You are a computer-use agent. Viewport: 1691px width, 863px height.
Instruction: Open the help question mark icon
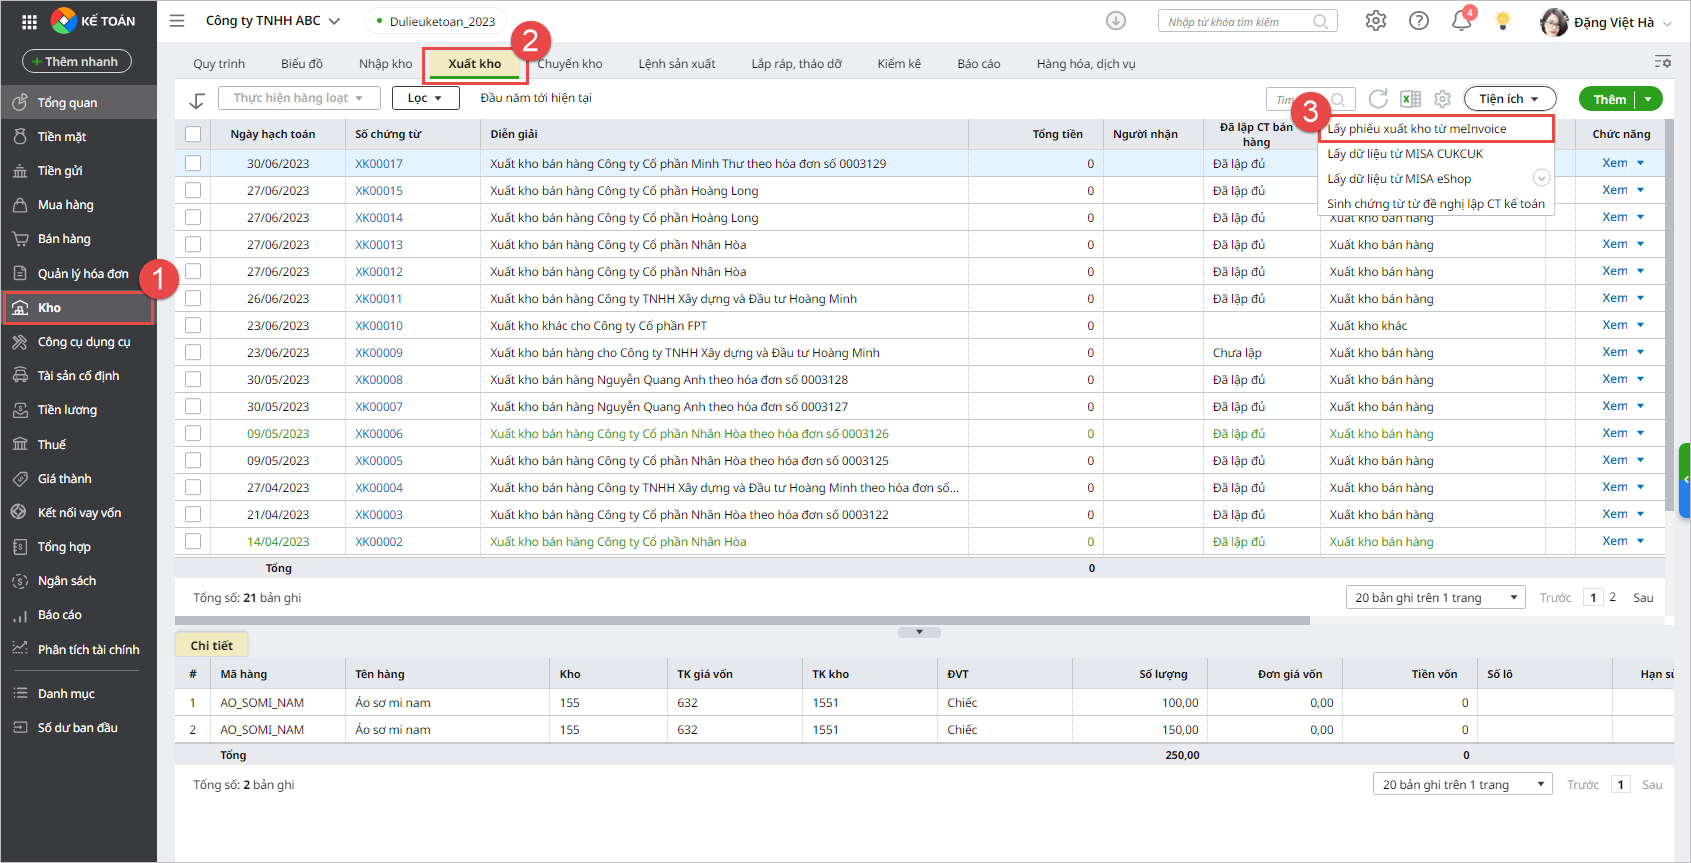coord(1419,21)
